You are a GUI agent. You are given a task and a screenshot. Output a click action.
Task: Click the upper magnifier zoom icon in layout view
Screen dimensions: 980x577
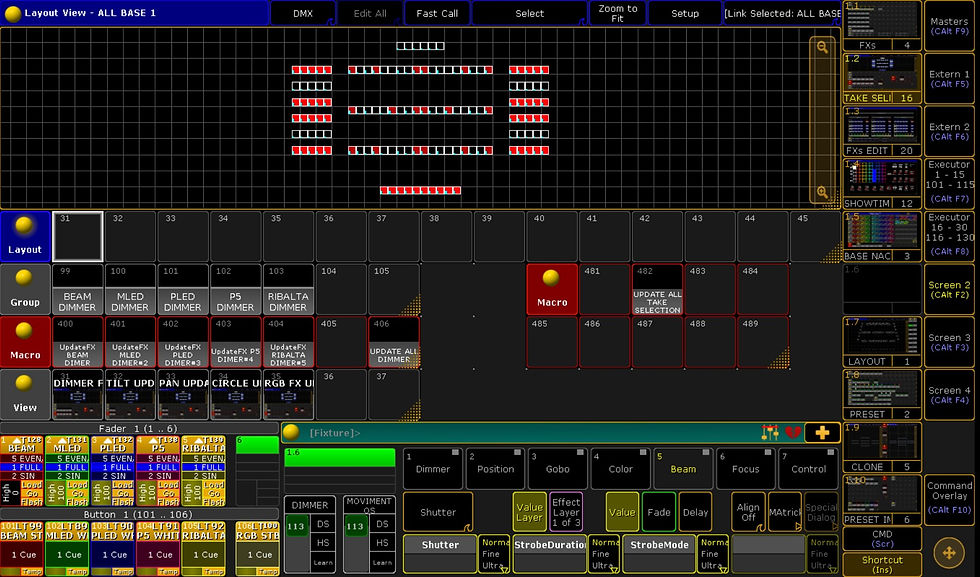[822, 47]
